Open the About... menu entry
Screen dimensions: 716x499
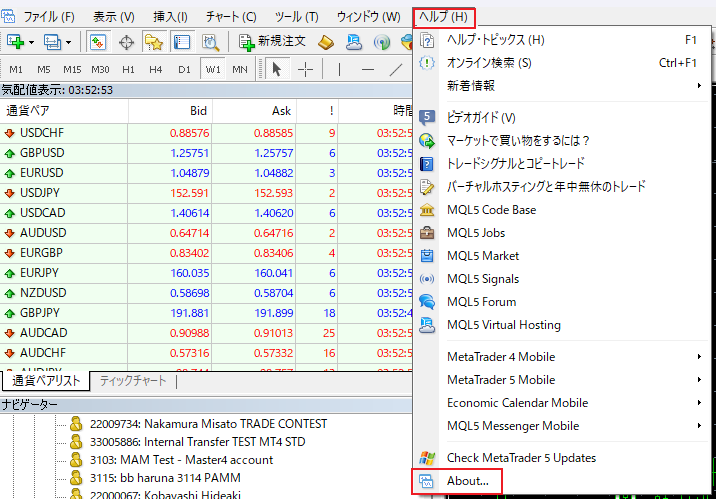click(562, 481)
